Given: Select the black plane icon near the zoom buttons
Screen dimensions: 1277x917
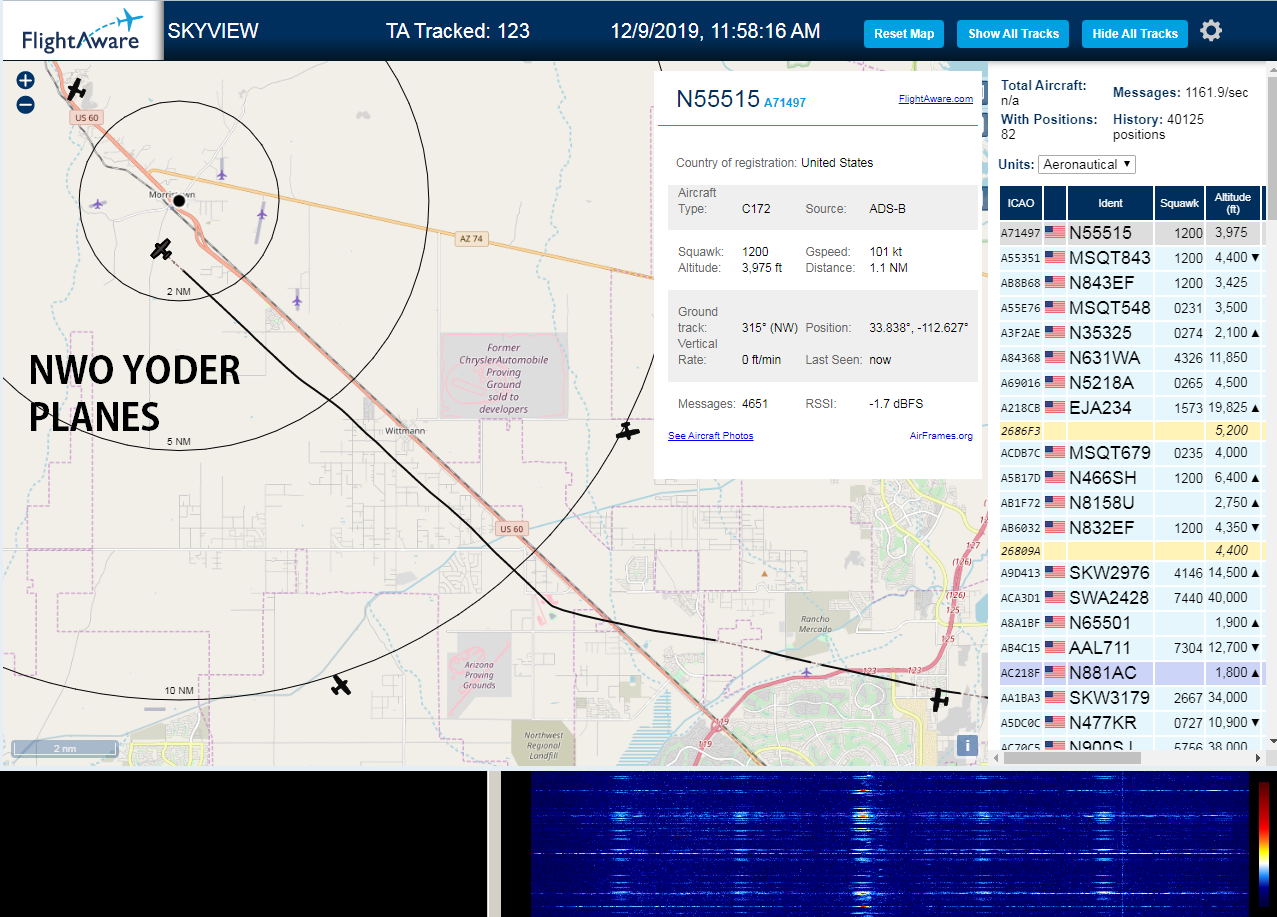Looking at the screenshot, I should 76,89.
